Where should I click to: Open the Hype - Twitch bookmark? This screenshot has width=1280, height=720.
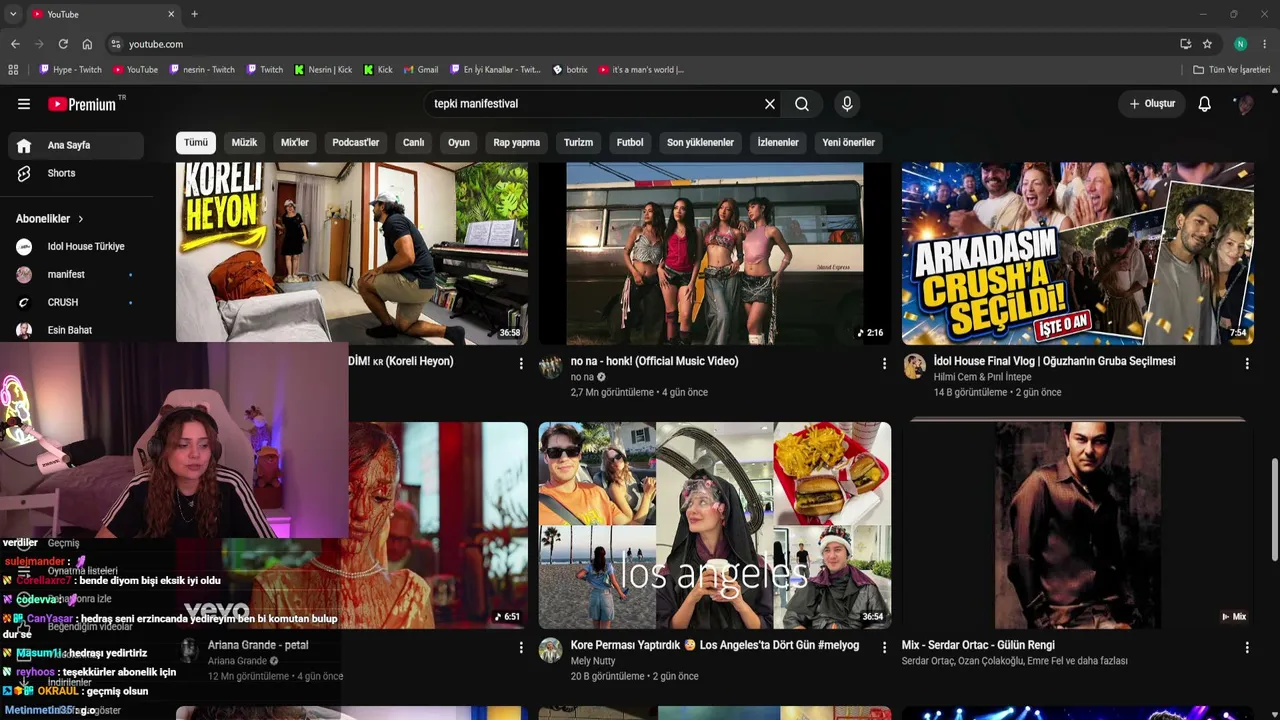pyautogui.click(x=70, y=70)
